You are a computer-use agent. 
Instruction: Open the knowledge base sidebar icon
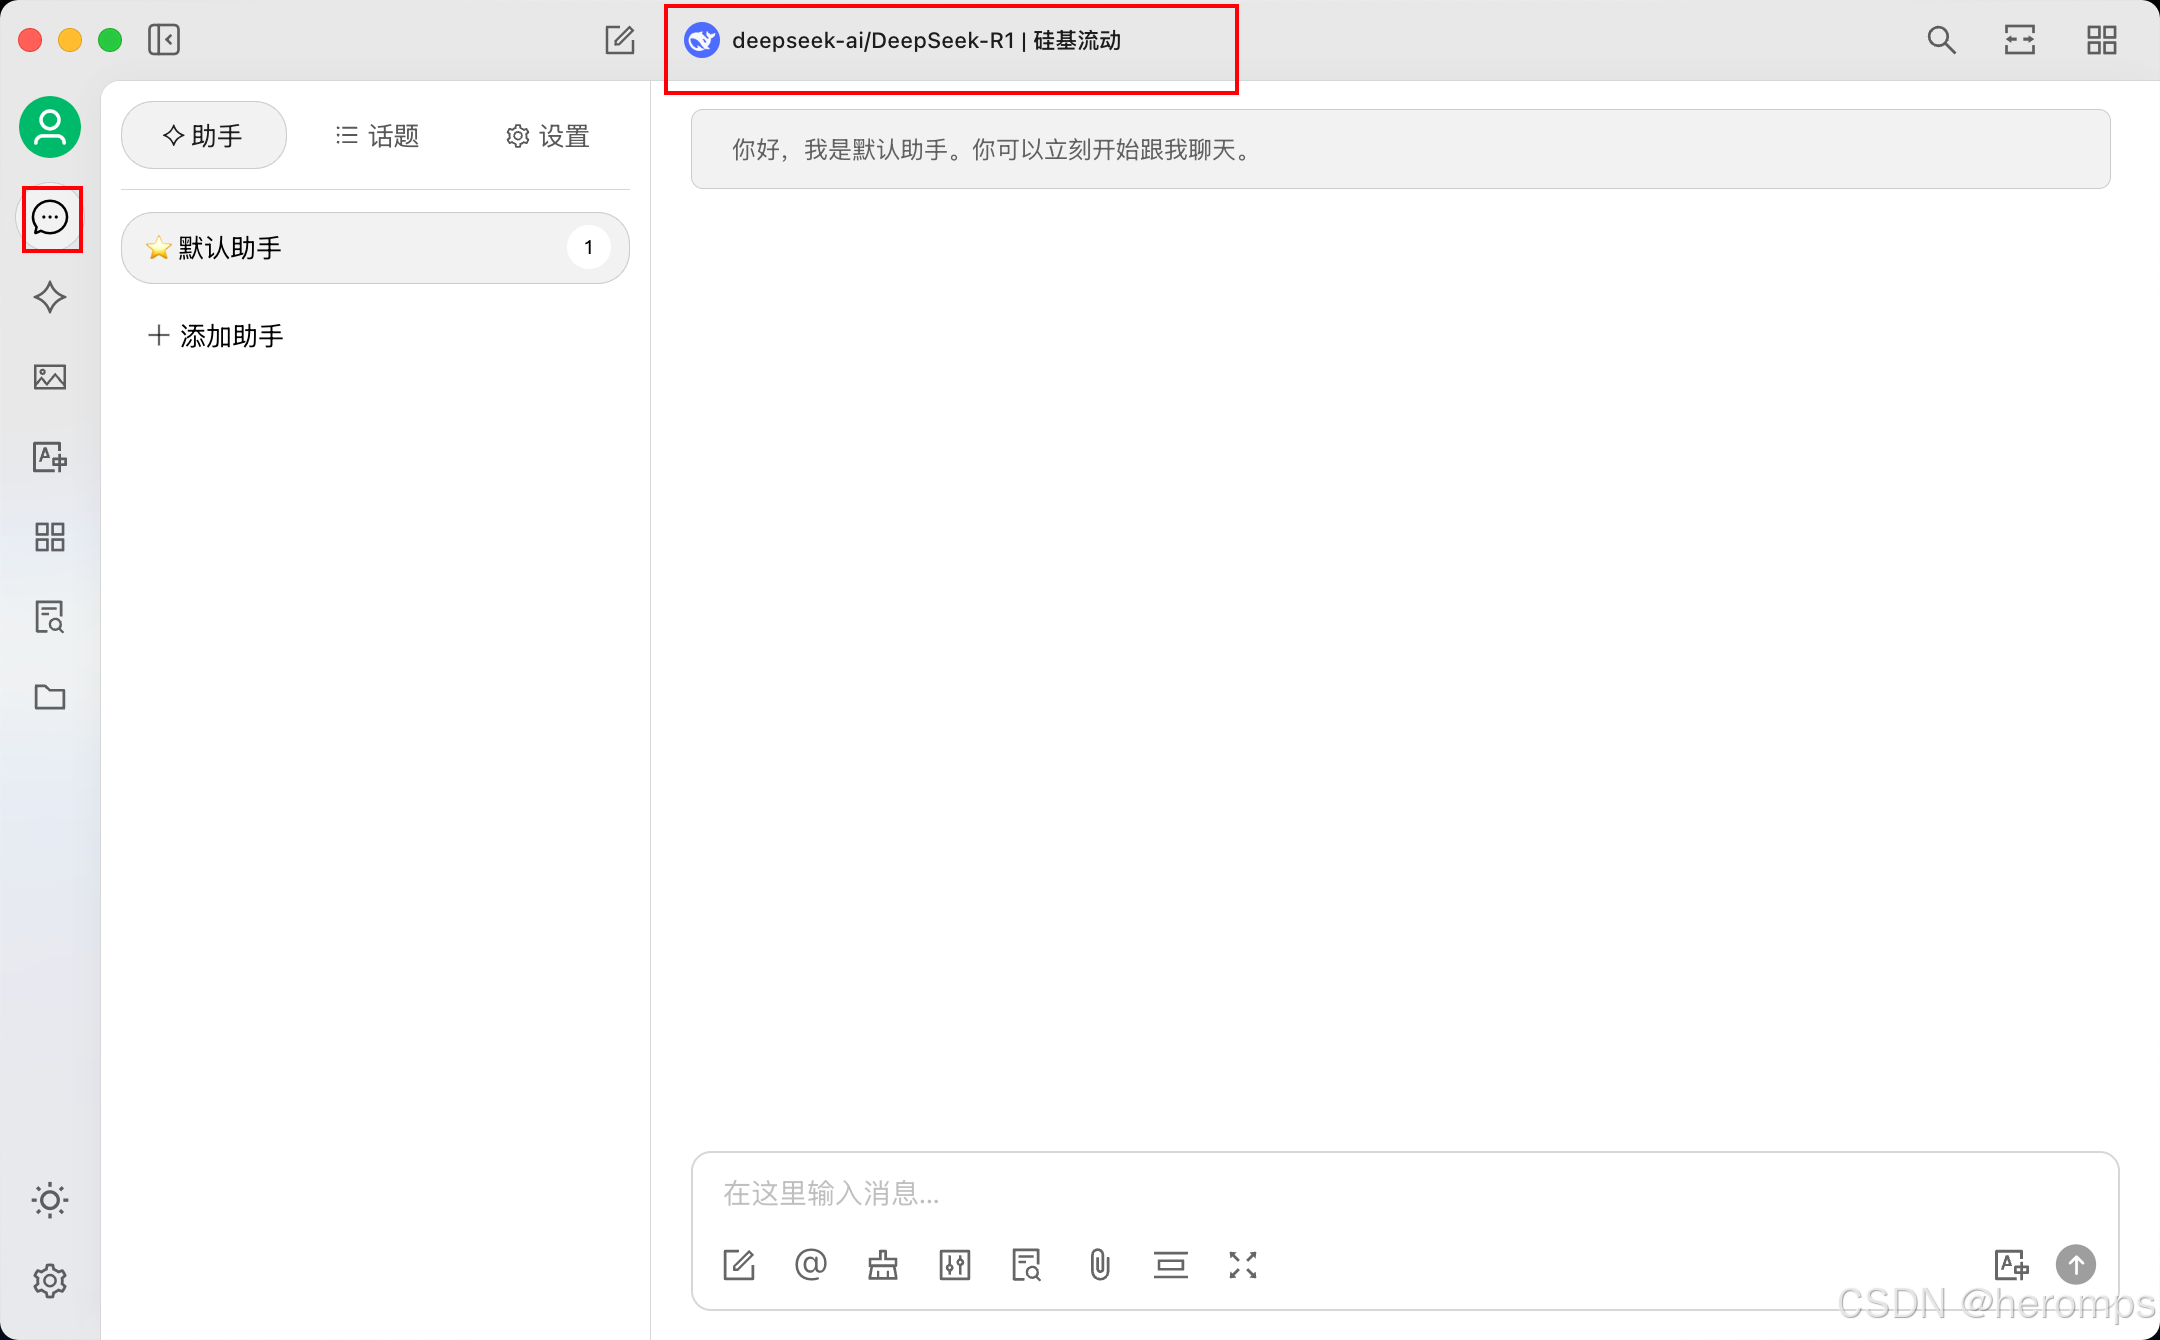pyautogui.click(x=50, y=617)
